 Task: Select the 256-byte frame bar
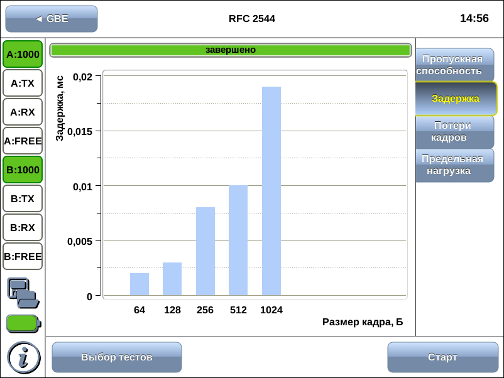point(205,251)
